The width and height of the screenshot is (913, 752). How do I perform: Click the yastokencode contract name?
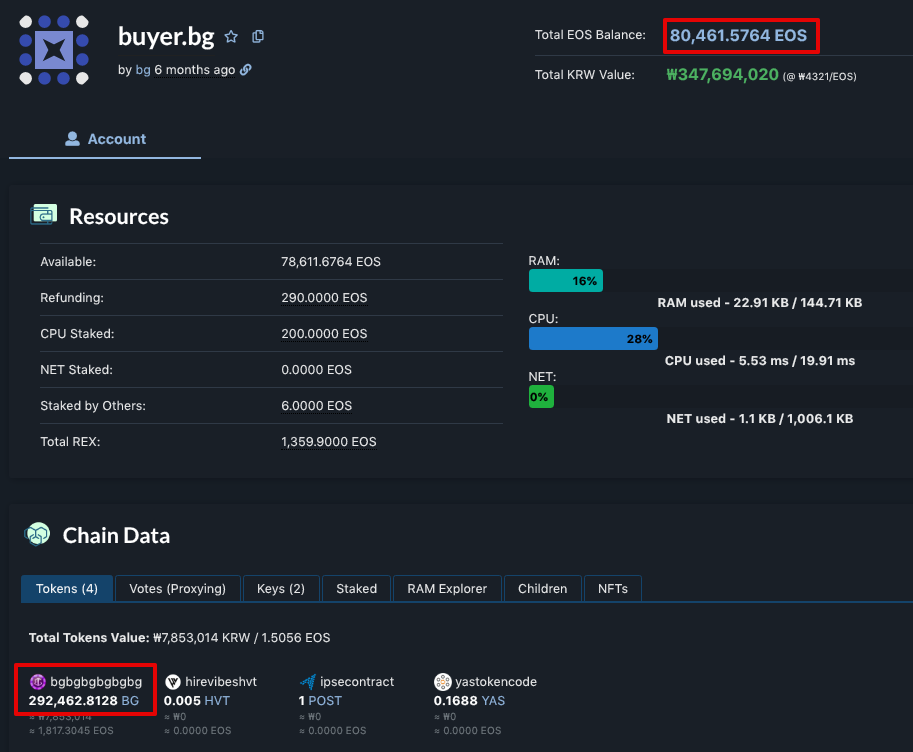[496, 682]
